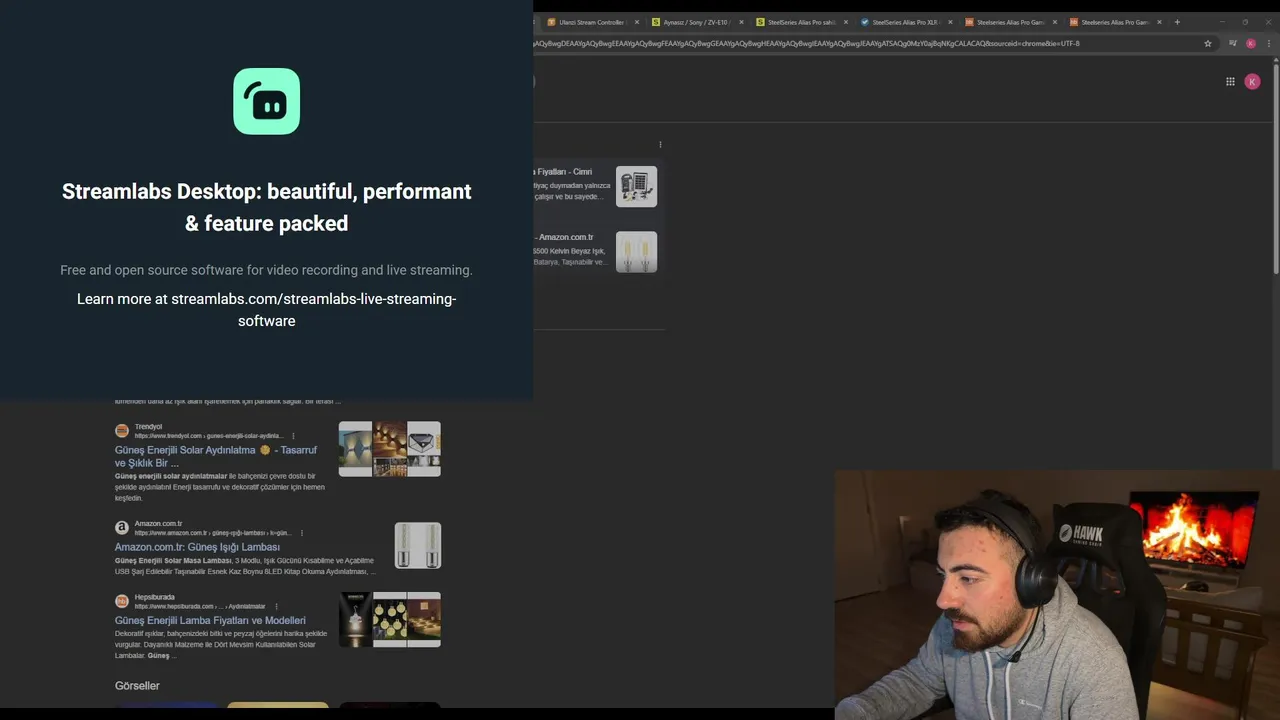1280x720 pixels.
Task: Bookmark this page with the star icon
Action: point(1208,43)
